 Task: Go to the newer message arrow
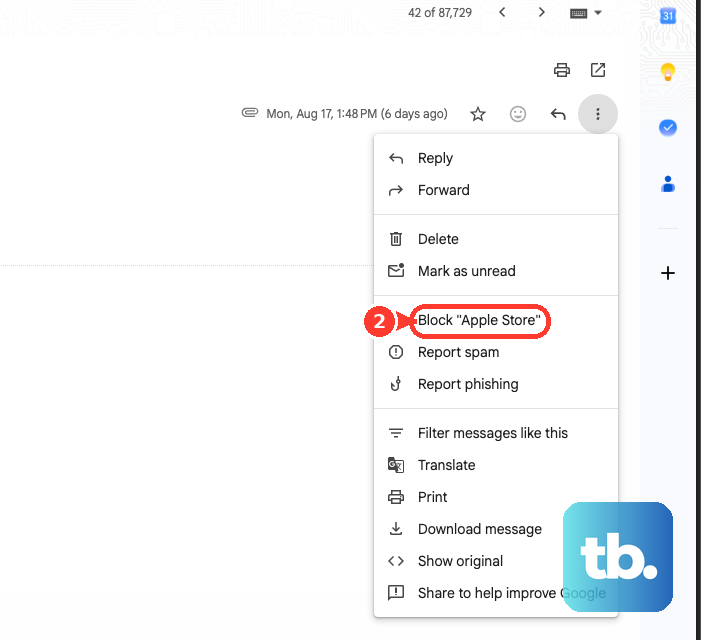(502, 13)
